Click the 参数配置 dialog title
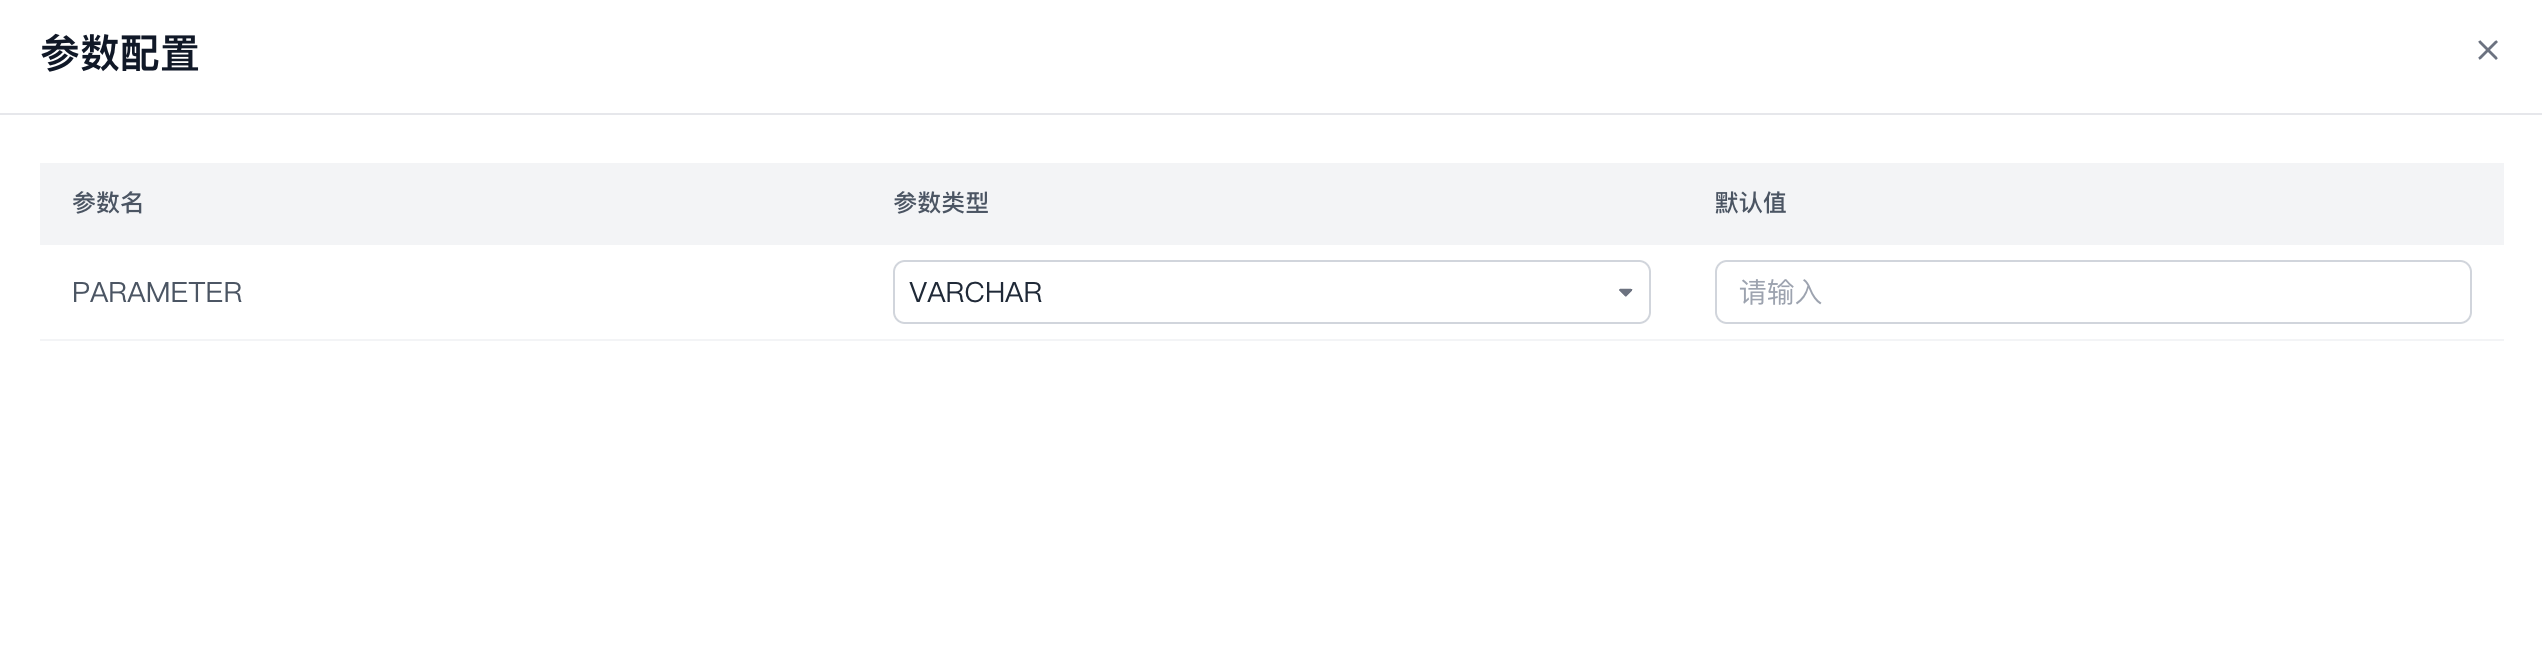 pos(120,53)
